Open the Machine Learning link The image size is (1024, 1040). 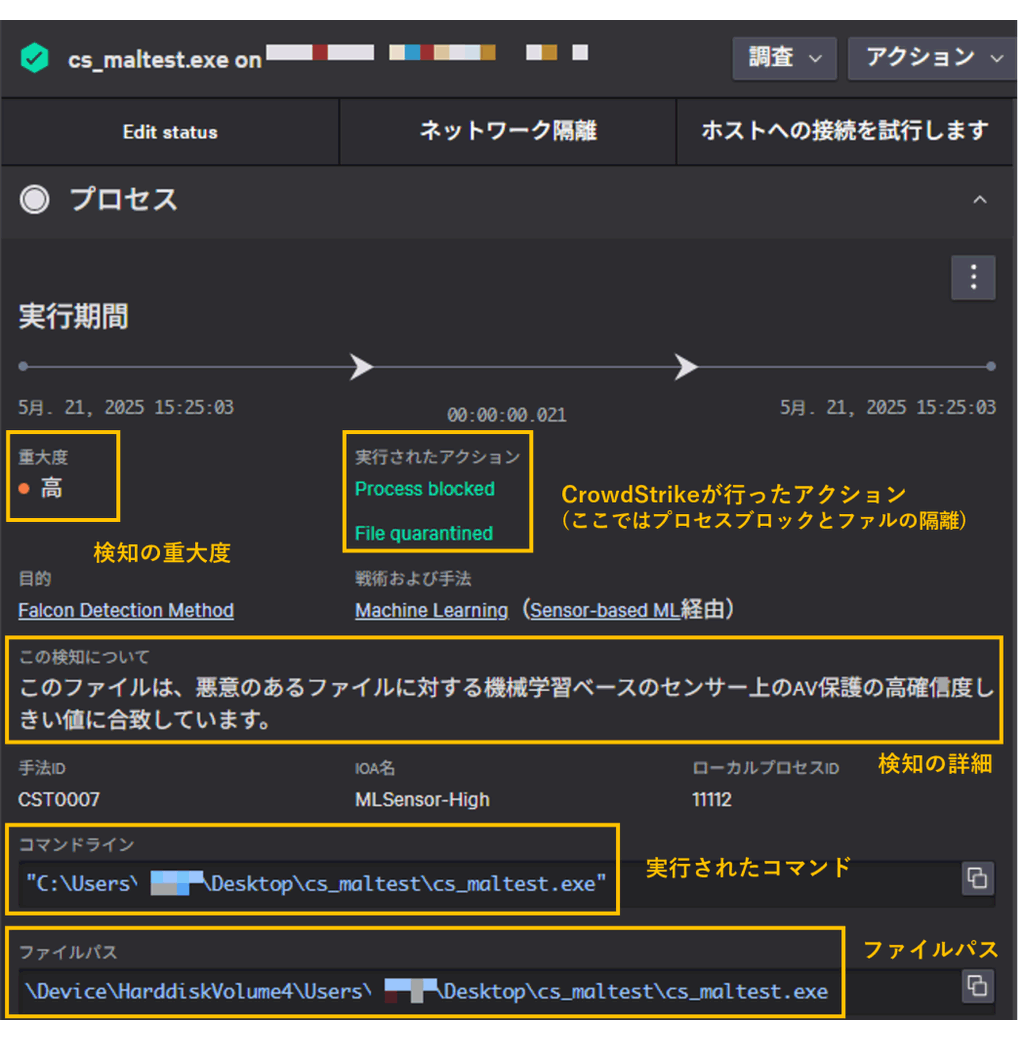coord(431,610)
